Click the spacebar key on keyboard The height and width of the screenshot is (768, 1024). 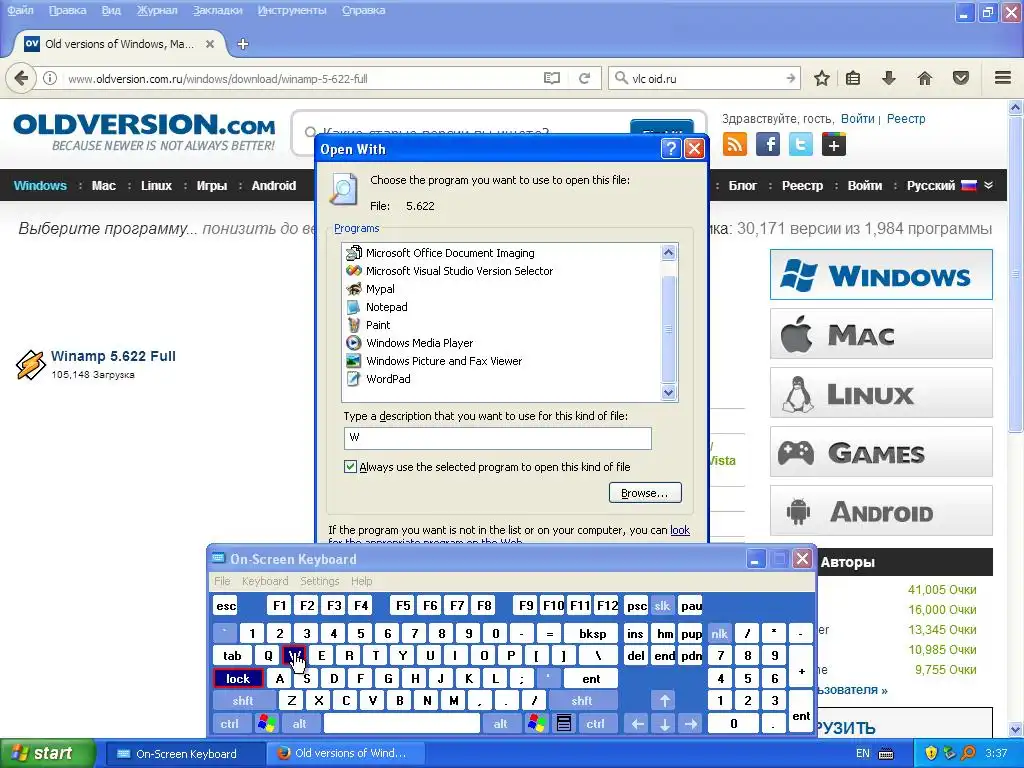[x=402, y=724]
